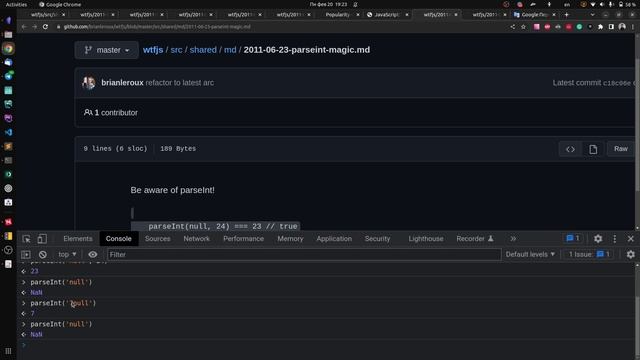Click the console prompt input line
The height and width of the screenshot is (360, 640).
pyautogui.click(x=329, y=345)
